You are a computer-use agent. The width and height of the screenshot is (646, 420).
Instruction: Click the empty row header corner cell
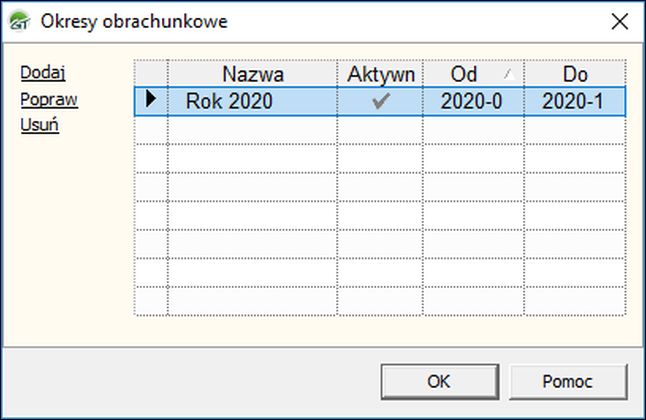[x=151, y=74]
